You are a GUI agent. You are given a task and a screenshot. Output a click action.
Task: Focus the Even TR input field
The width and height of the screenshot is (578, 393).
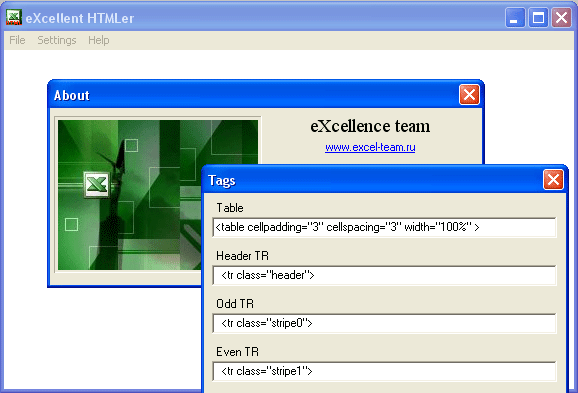tap(384, 371)
